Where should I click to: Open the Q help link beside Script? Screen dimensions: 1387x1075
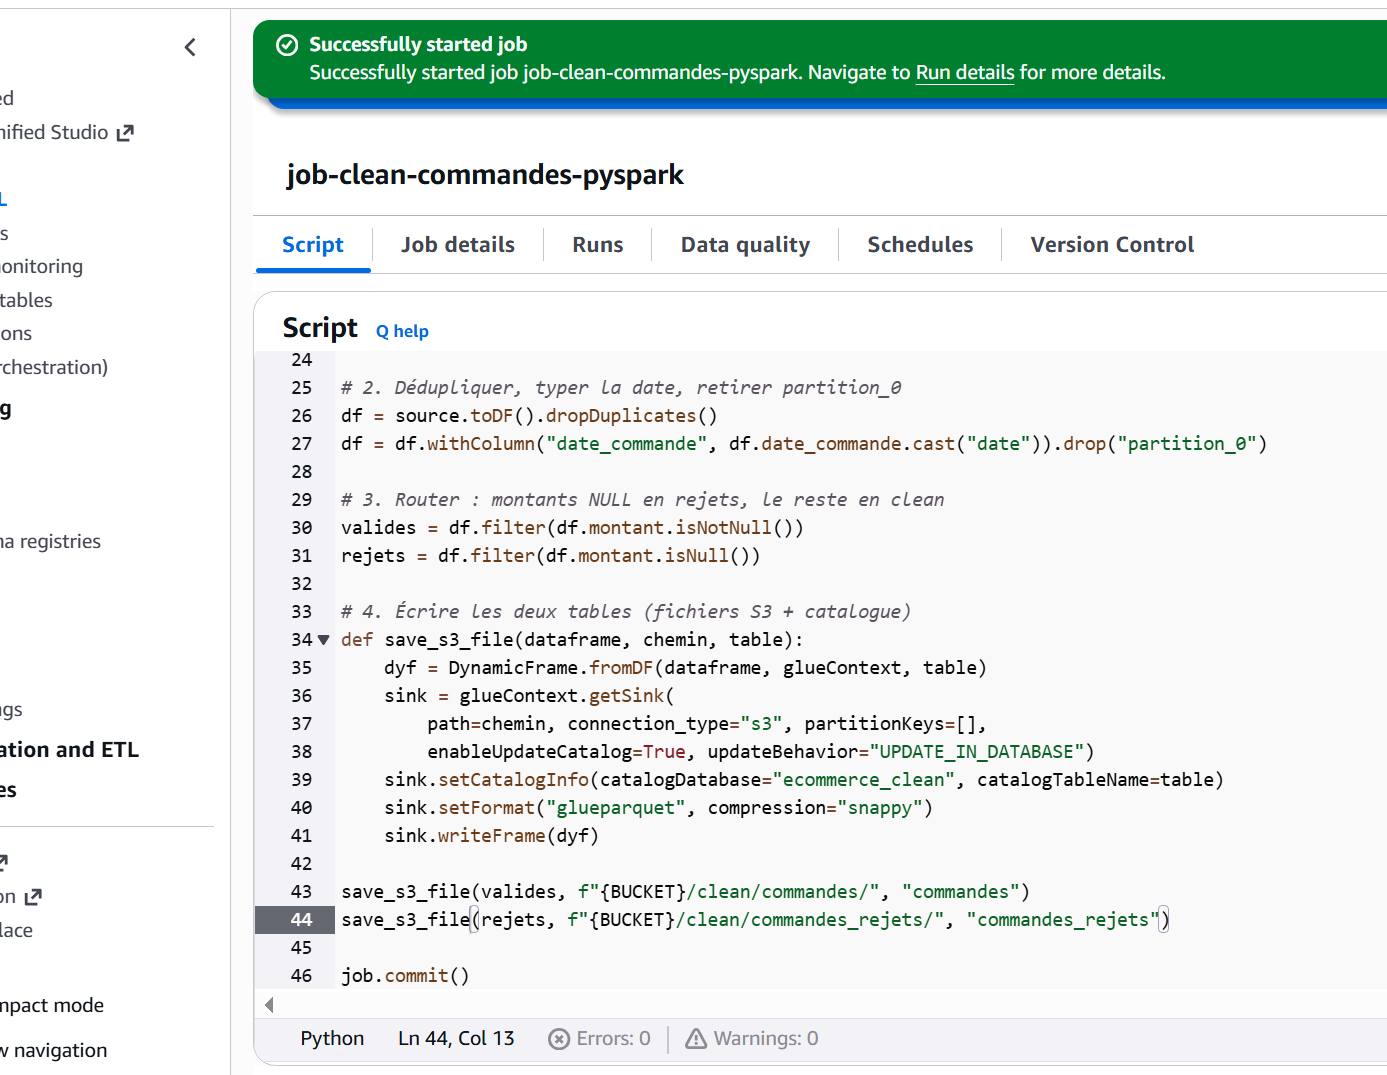point(402,331)
